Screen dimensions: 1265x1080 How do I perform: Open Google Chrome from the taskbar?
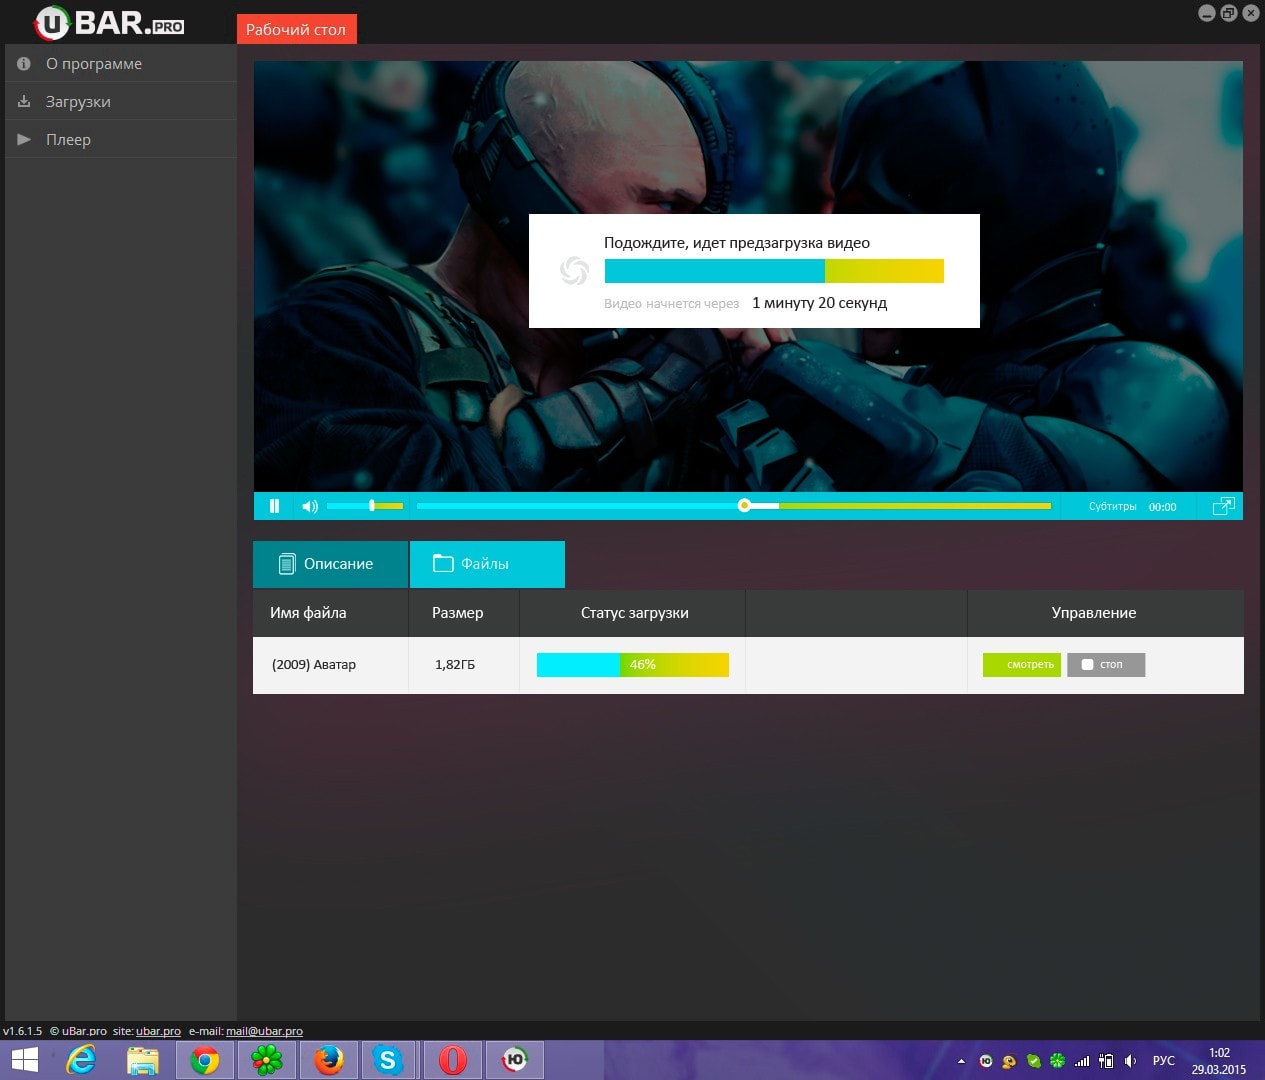[205, 1060]
